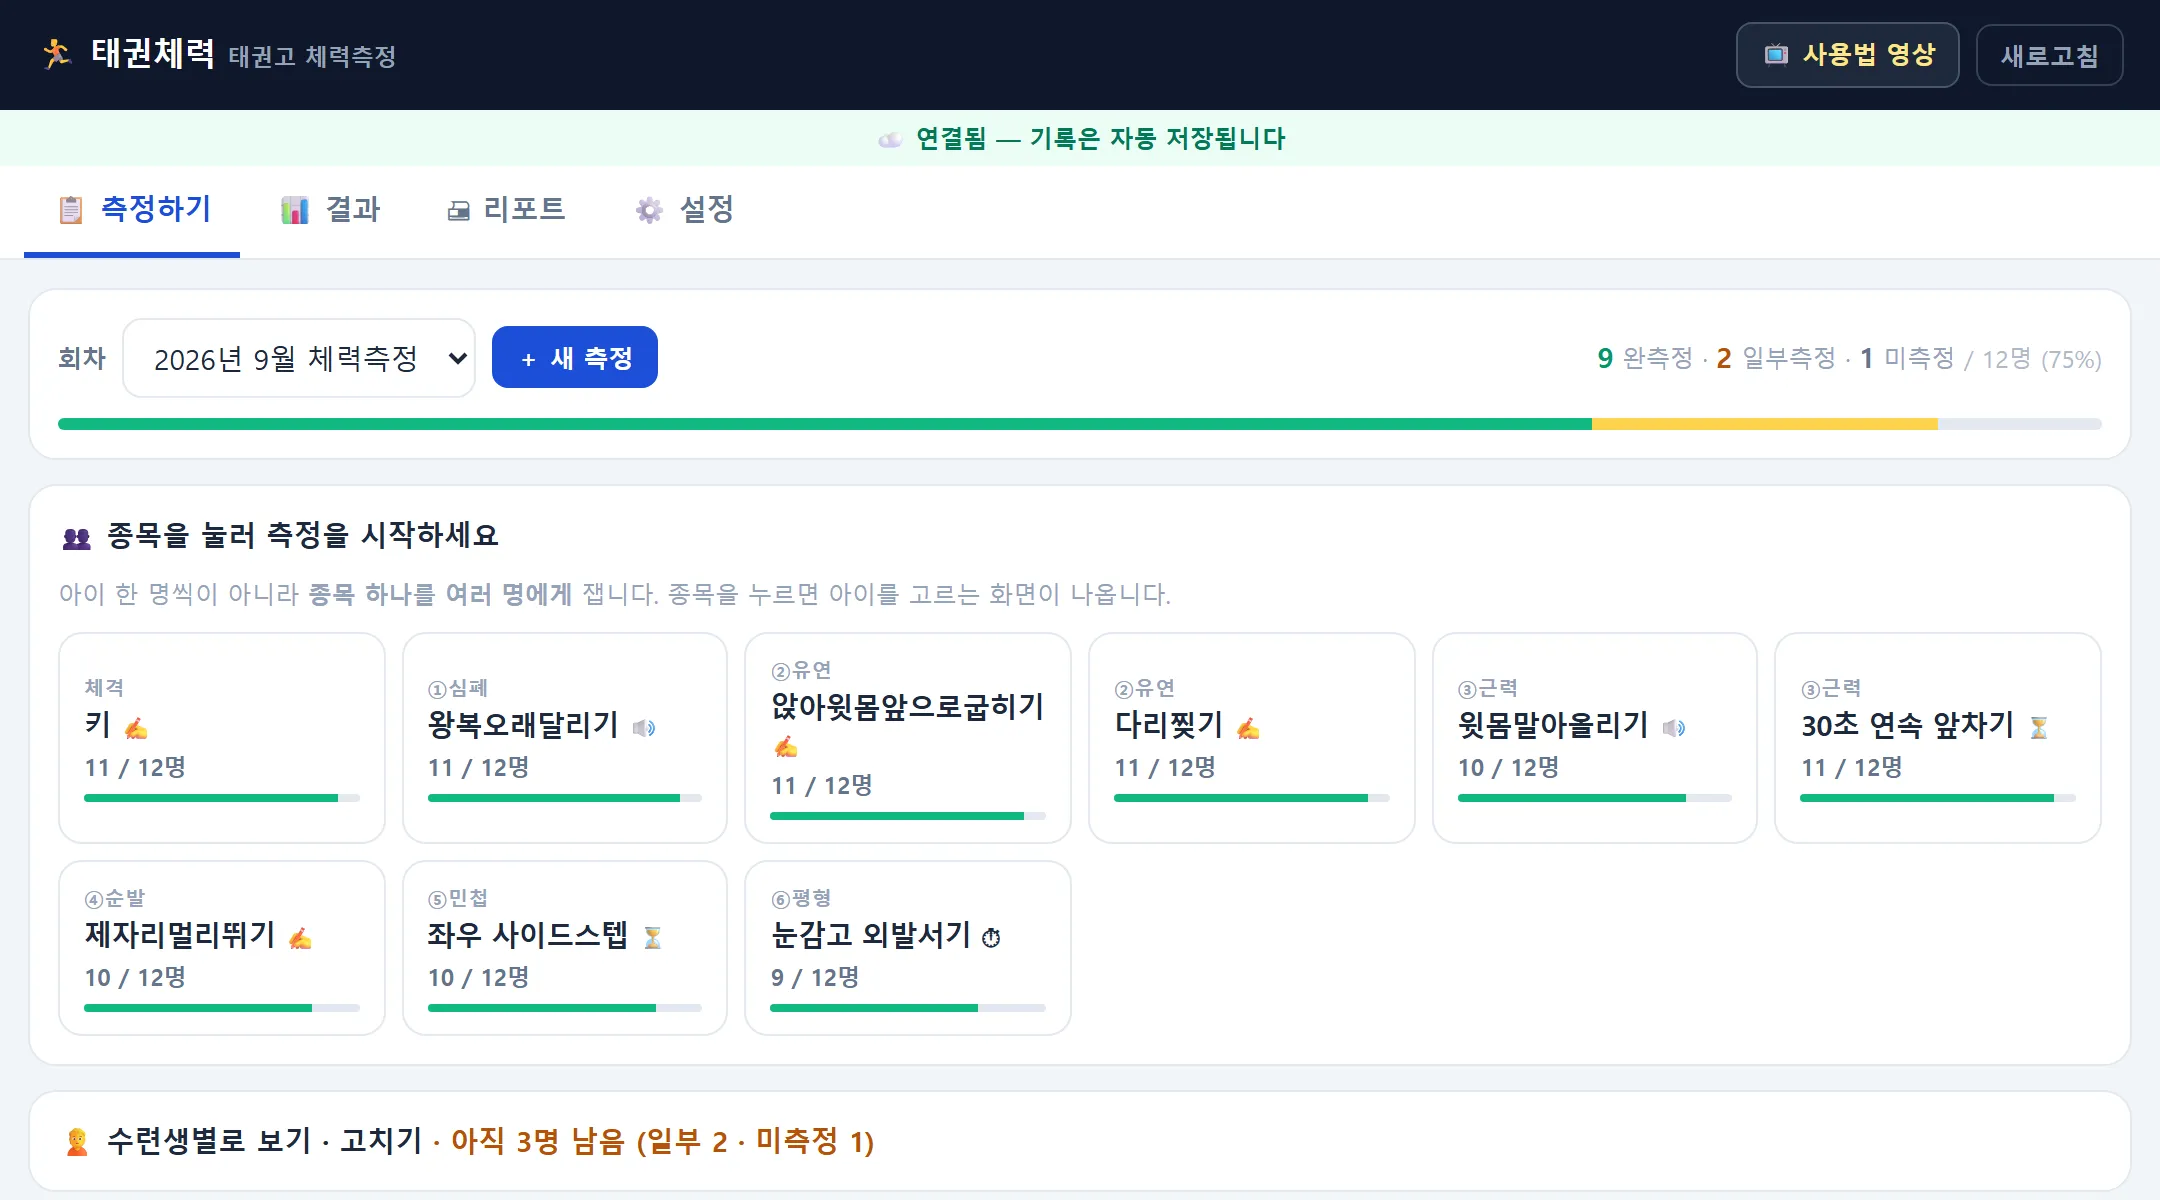The width and height of the screenshot is (2160, 1200).
Task: Open the 왕복오래달리기 event card
Action: (565, 738)
